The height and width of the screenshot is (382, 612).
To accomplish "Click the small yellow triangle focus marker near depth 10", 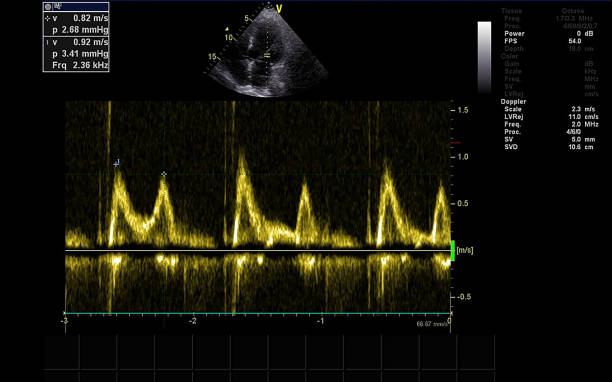I will (227, 28).
